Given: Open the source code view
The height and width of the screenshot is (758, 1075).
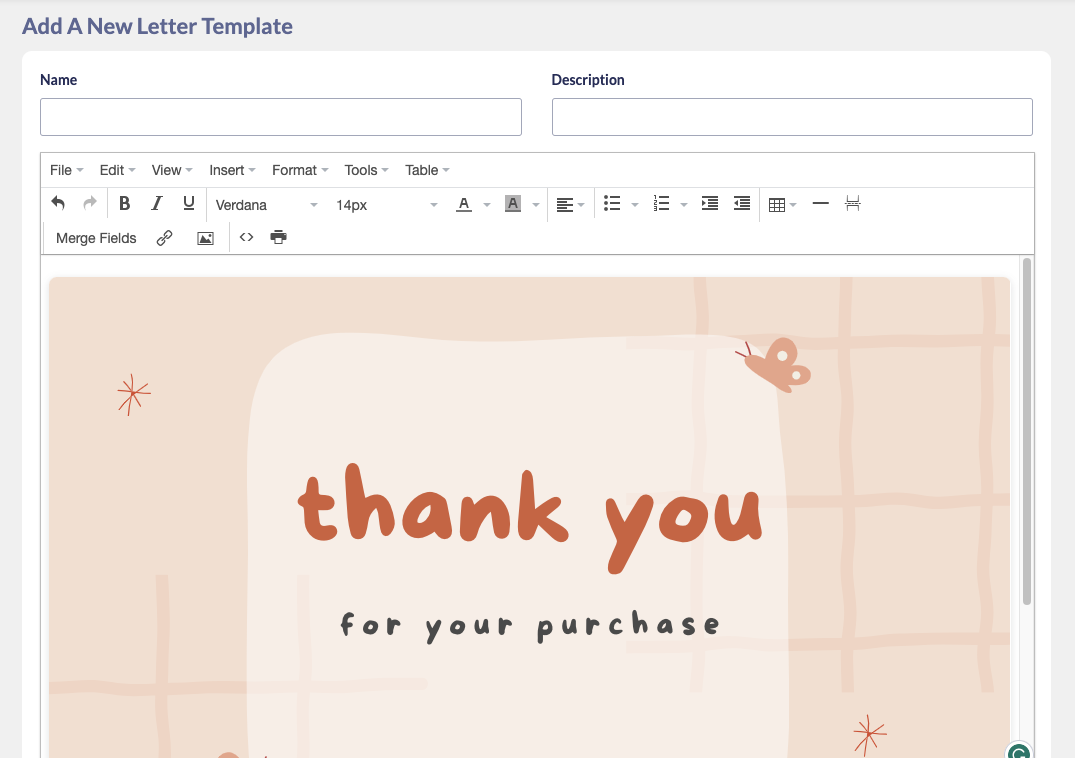Looking at the screenshot, I should coord(246,237).
